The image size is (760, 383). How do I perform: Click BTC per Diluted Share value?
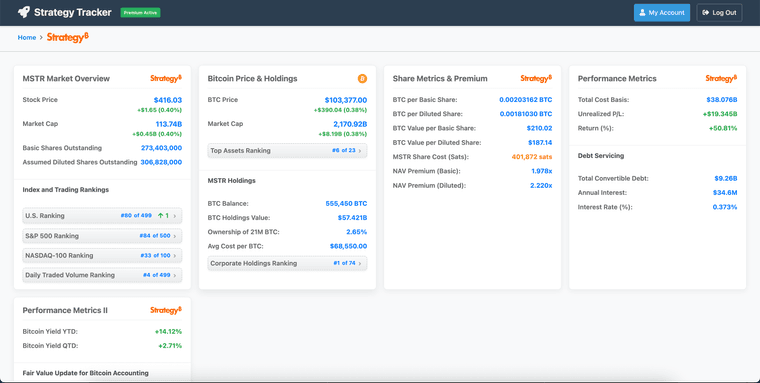tap(526, 114)
